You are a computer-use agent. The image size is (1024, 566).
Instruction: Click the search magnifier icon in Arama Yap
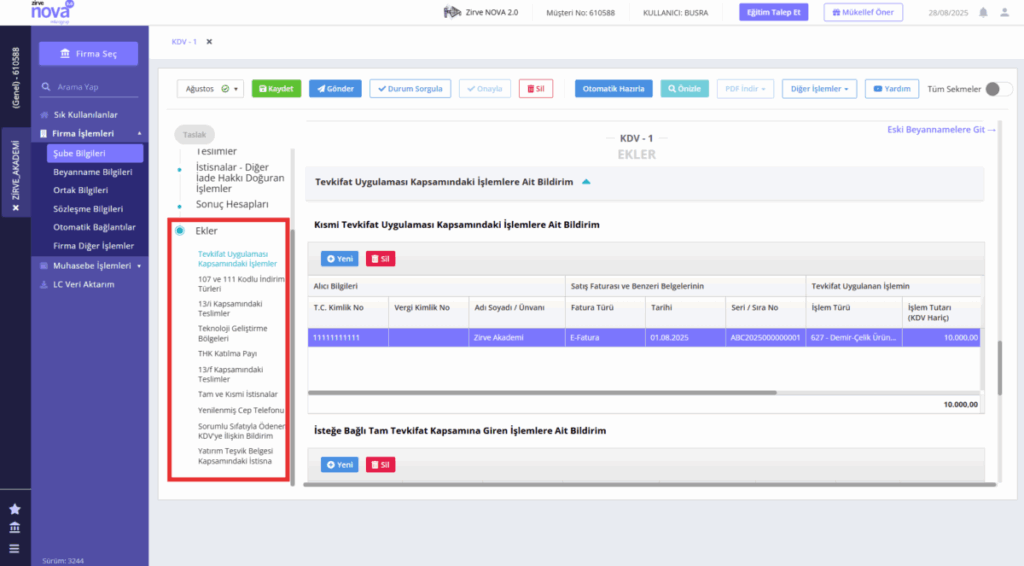pyautogui.click(x=46, y=87)
